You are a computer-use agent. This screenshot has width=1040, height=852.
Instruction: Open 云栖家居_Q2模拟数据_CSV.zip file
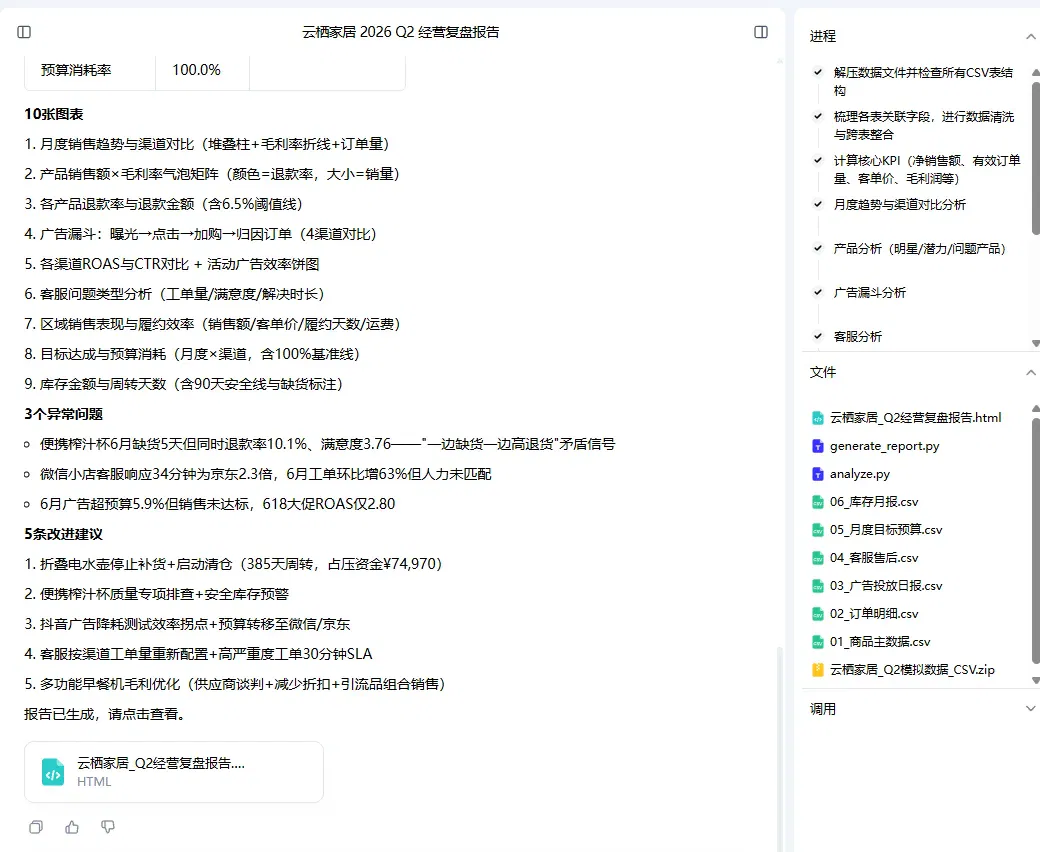tap(912, 670)
